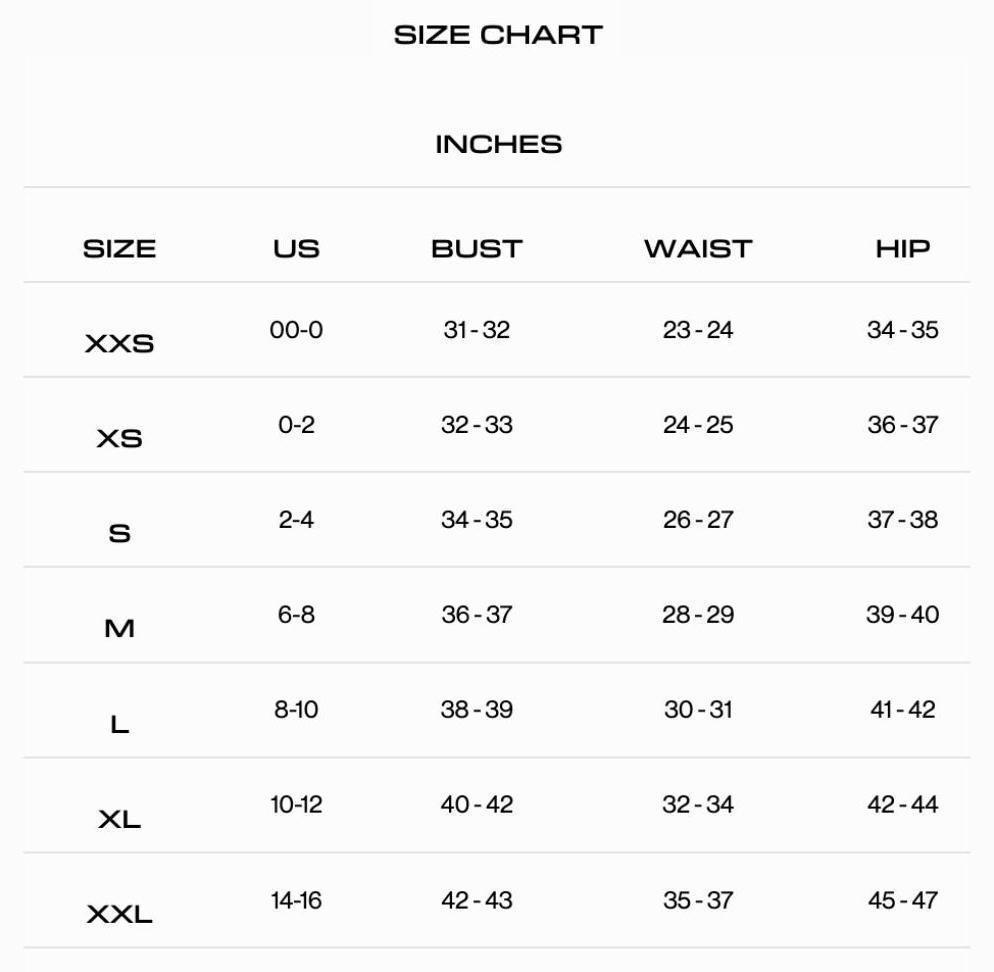Screen dimensions: 994x972
Task: Select the XS size row label
Action: click(x=119, y=439)
